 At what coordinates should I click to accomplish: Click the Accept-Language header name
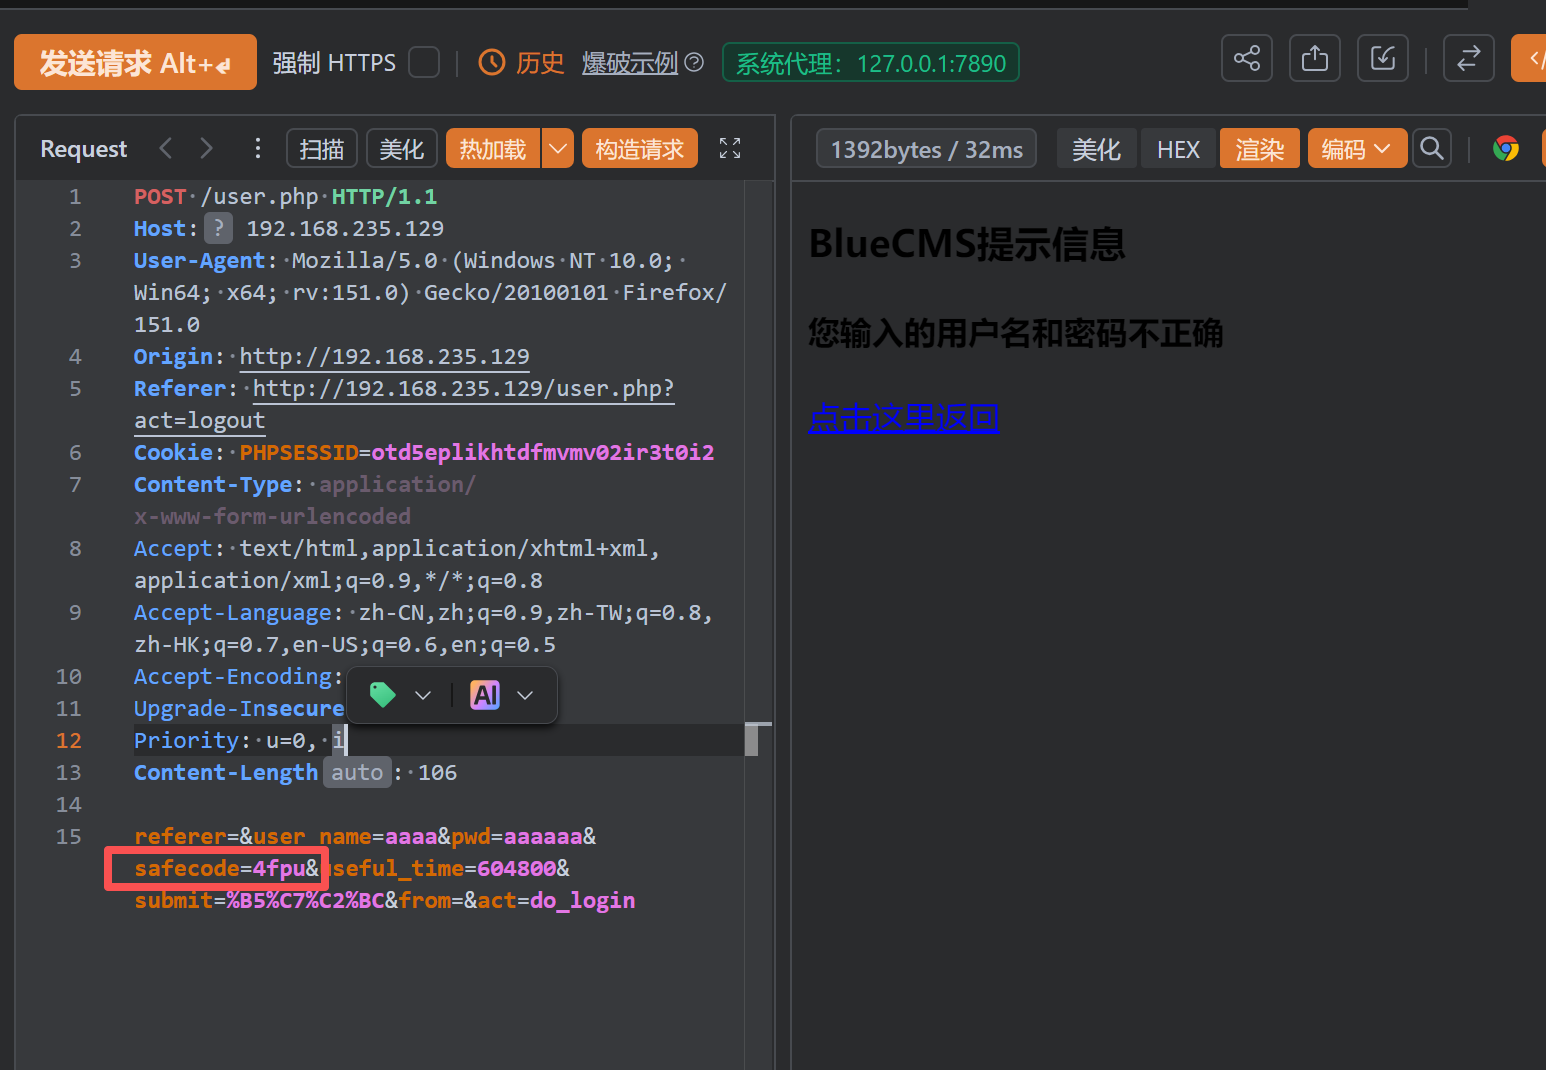pyautogui.click(x=233, y=612)
